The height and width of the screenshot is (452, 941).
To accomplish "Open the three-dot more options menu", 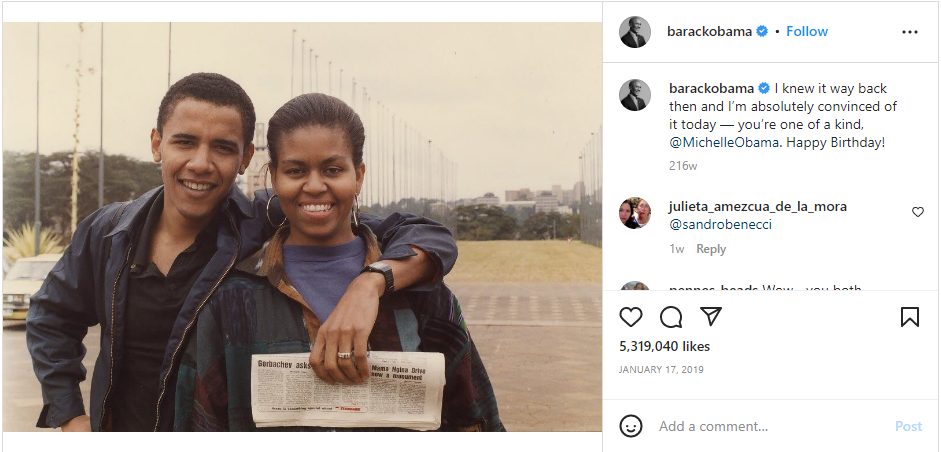I will click(x=910, y=32).
